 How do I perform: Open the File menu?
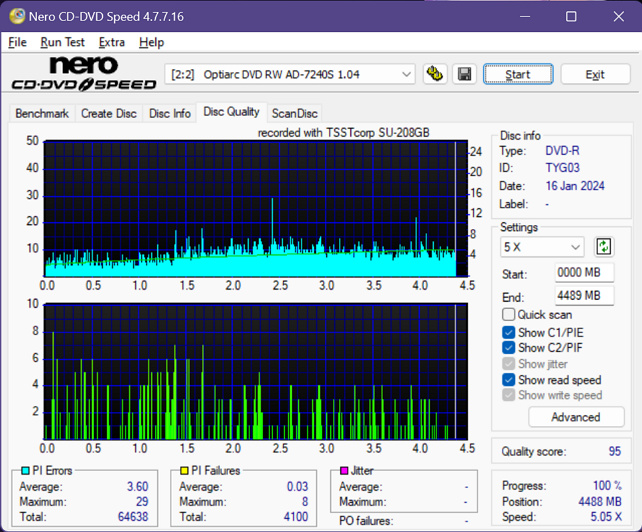coord(17,42)
